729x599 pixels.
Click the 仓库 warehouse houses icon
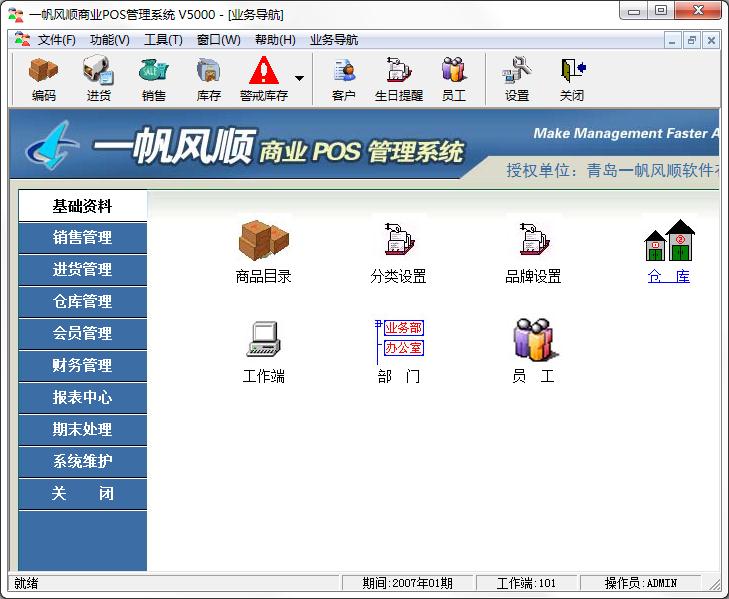(x=669, y=240)
